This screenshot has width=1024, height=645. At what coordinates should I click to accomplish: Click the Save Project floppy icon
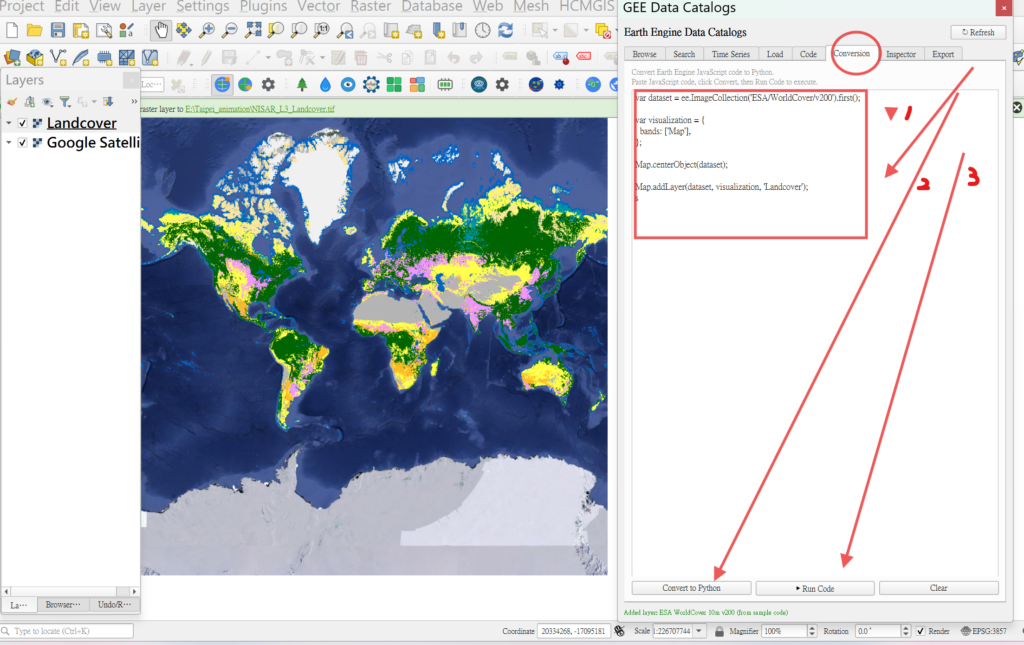coord(57,31)
